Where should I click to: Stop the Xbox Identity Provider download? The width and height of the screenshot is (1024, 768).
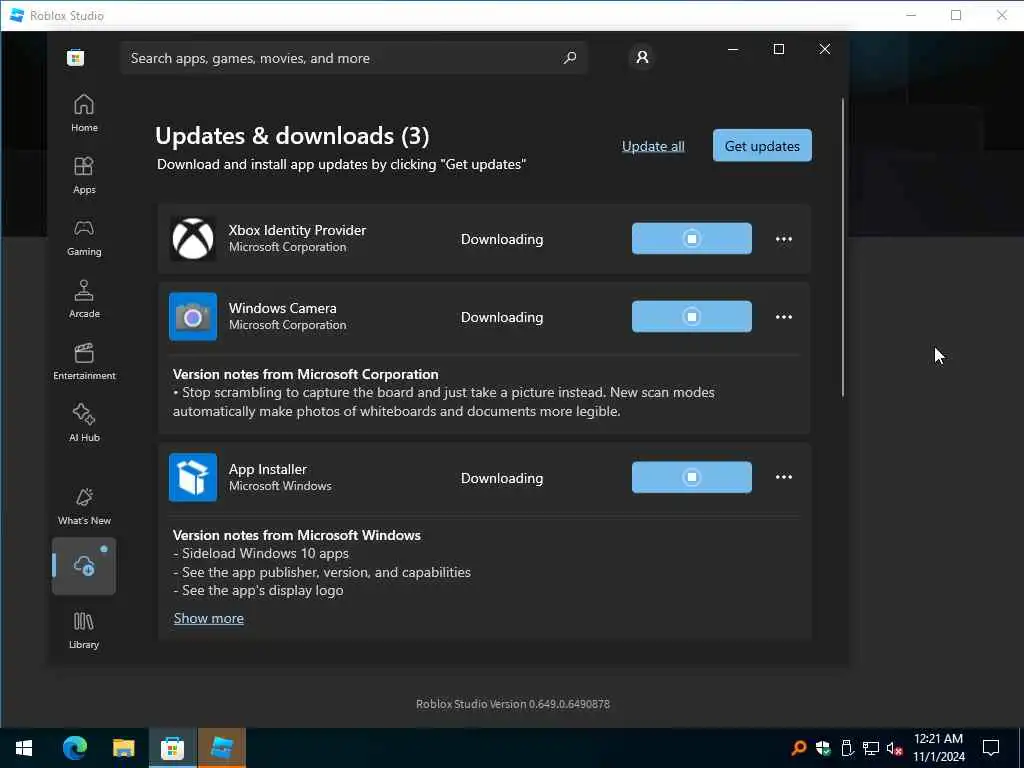(692, 238)
